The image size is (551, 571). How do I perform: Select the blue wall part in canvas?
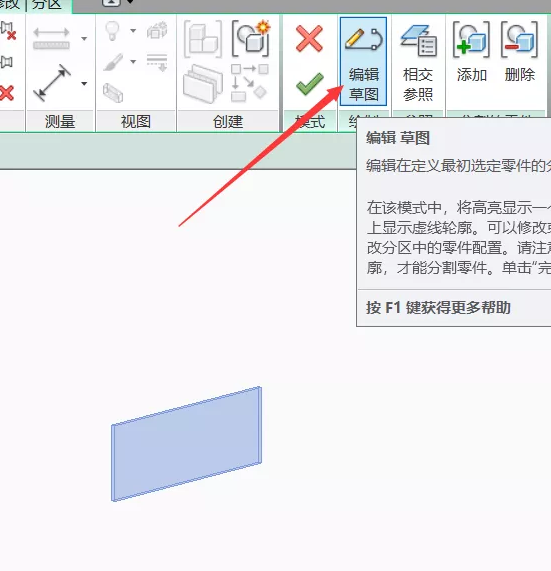[186, 444]
